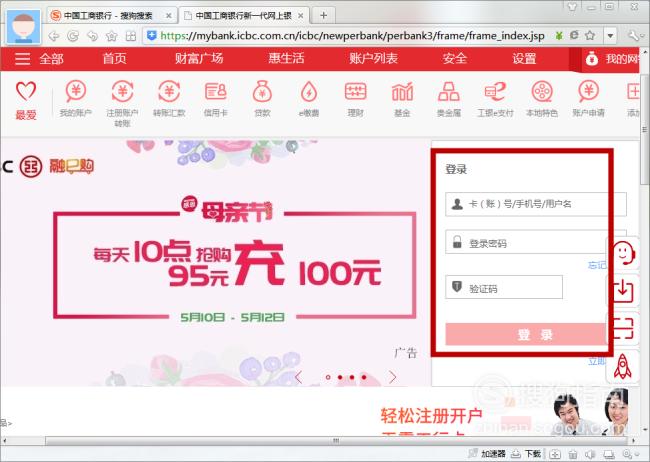Select the e缴费 payment droplet icon

(309, 91)
